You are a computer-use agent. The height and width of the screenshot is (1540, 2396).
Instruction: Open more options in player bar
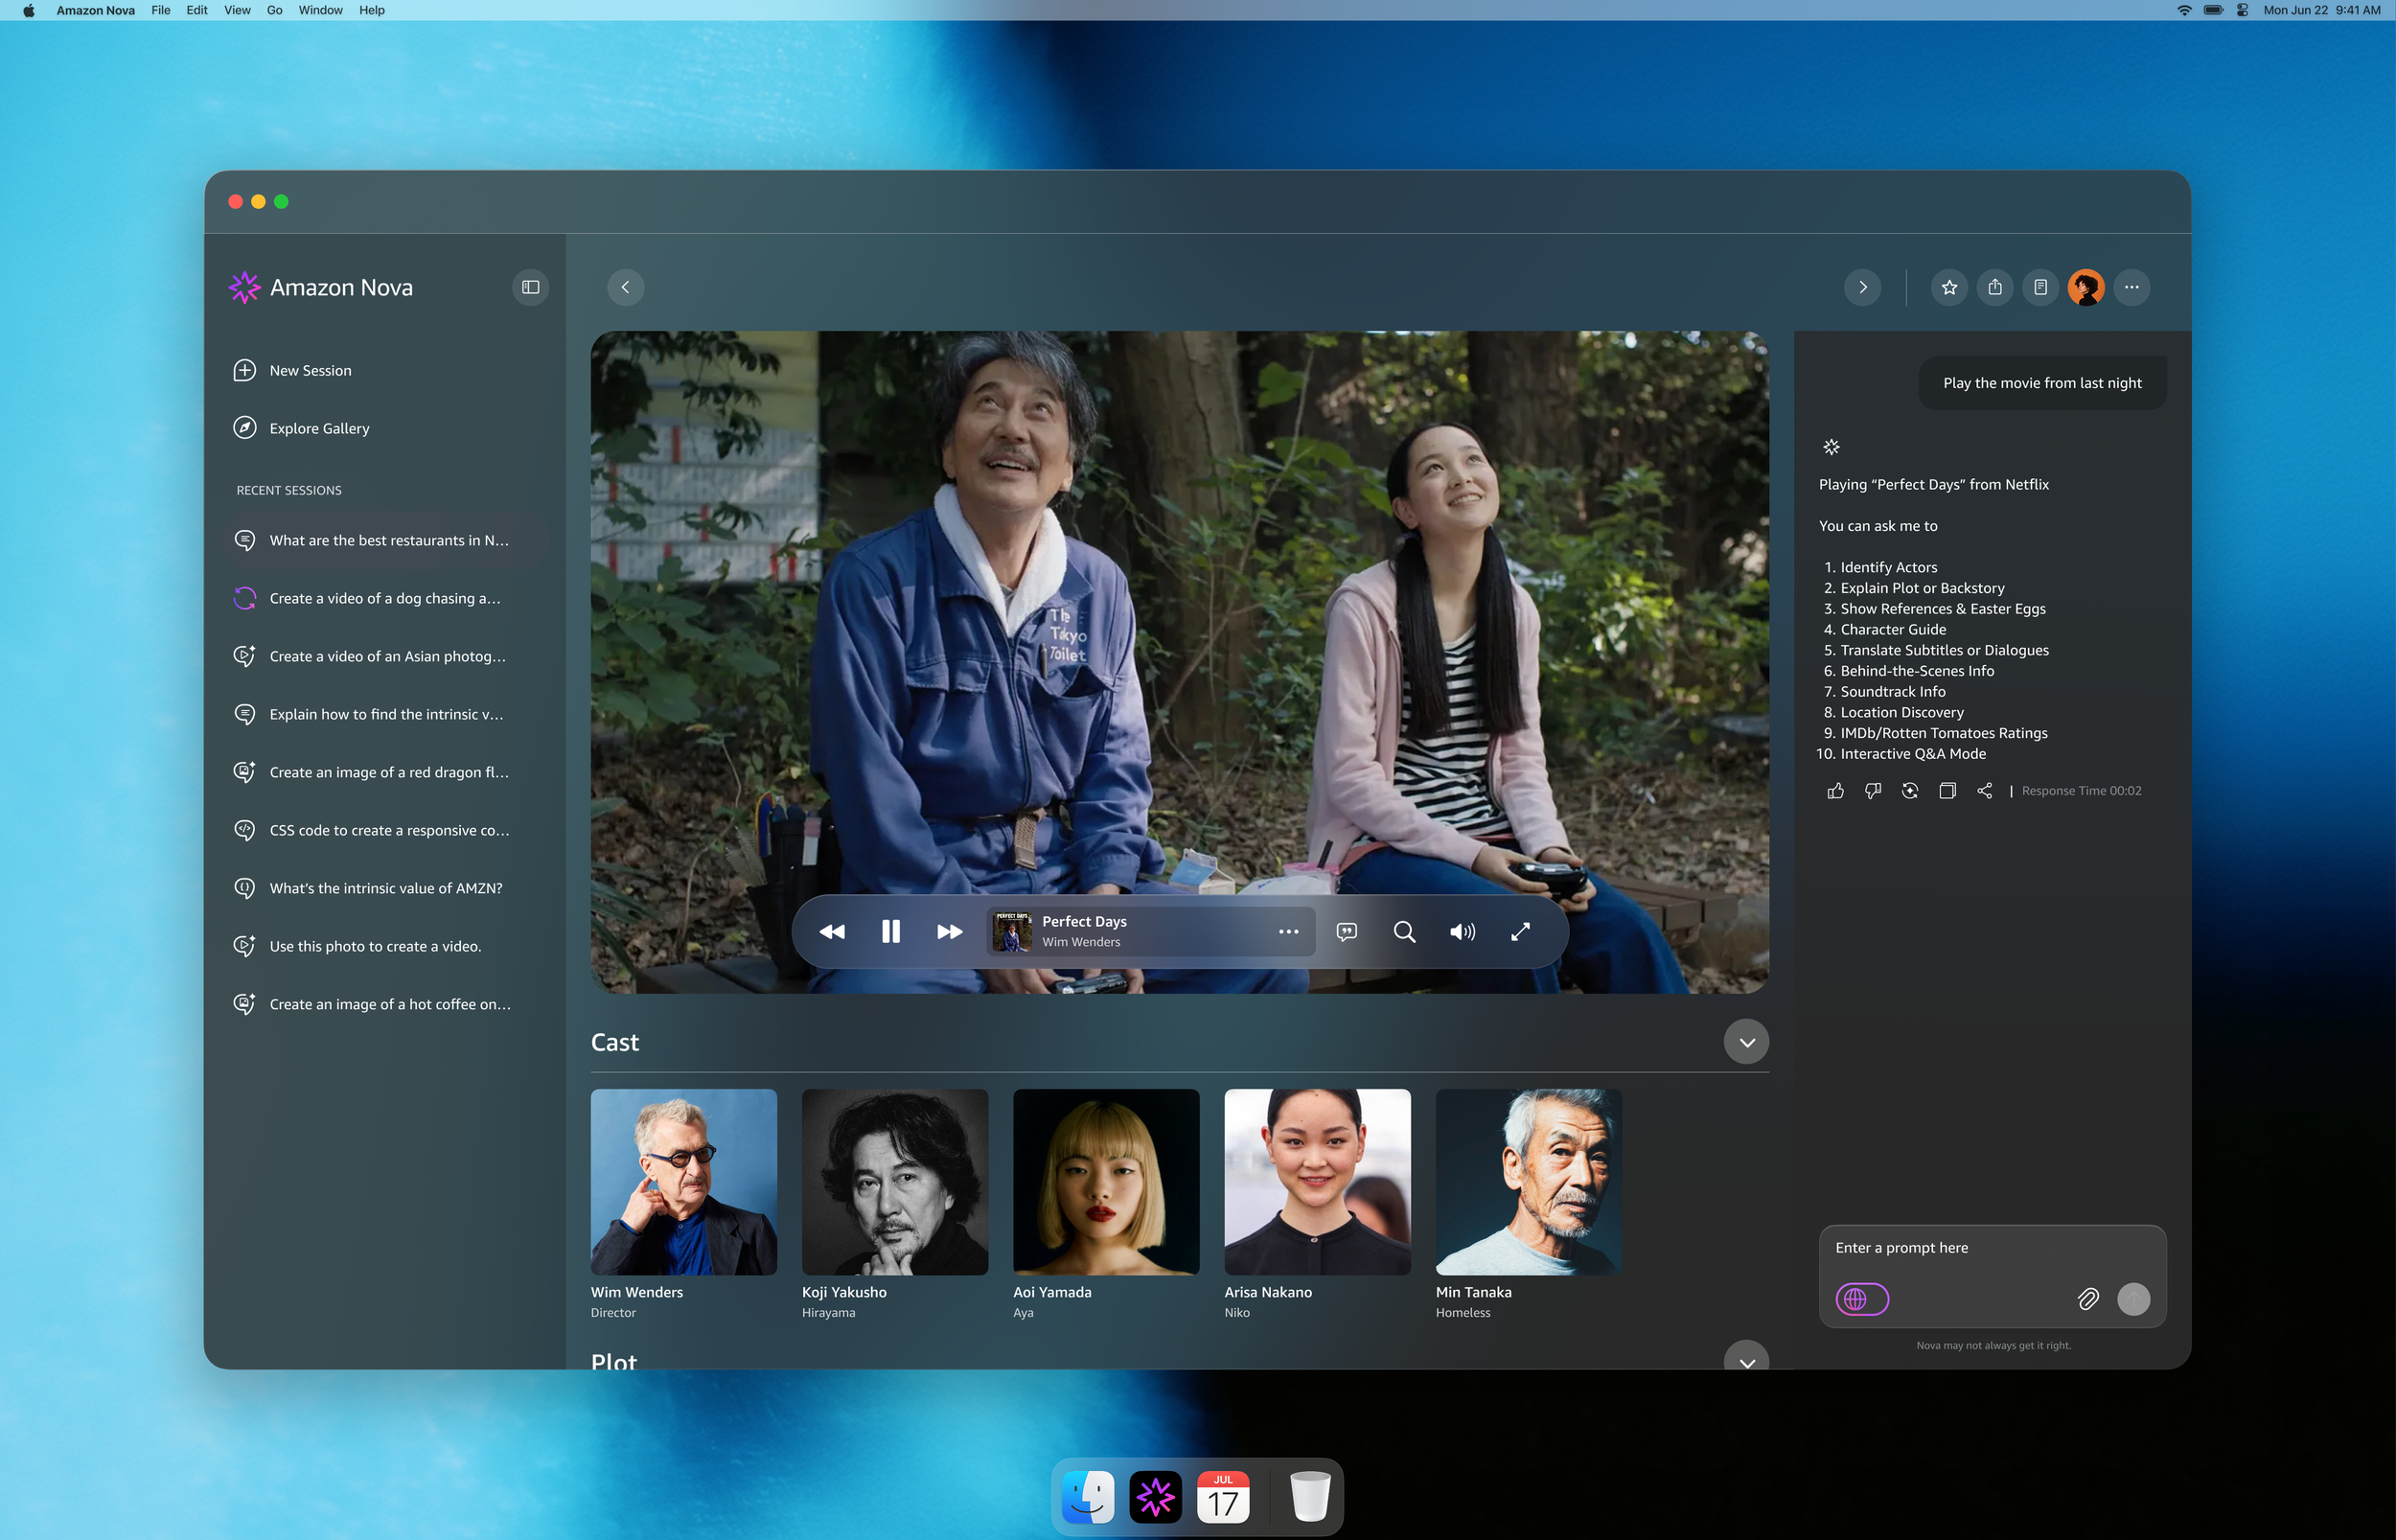pyautogui.click(x=1288, y=932)
